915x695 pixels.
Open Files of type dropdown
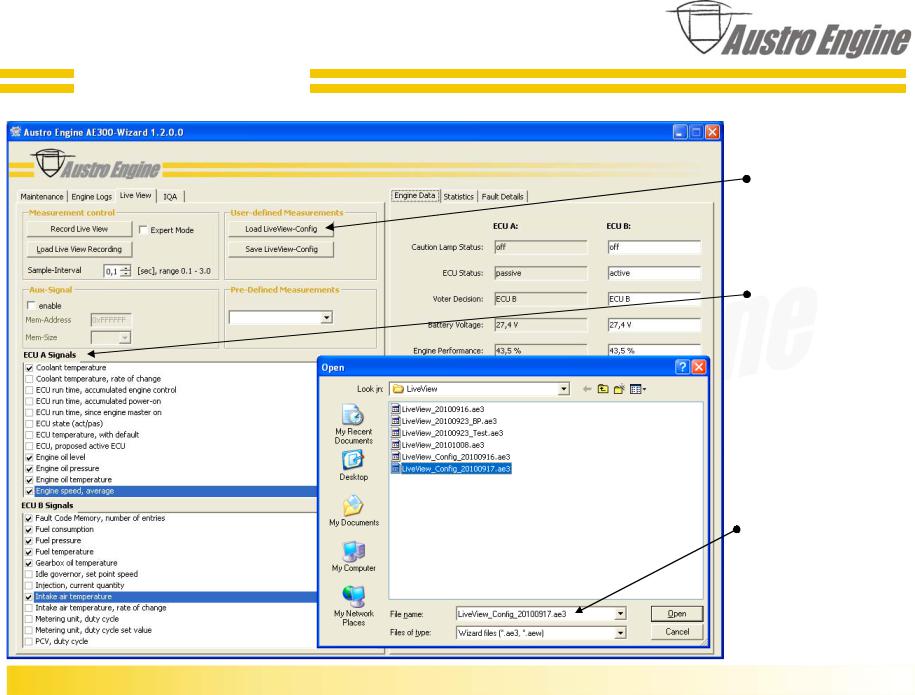click(x=620, y=633)
